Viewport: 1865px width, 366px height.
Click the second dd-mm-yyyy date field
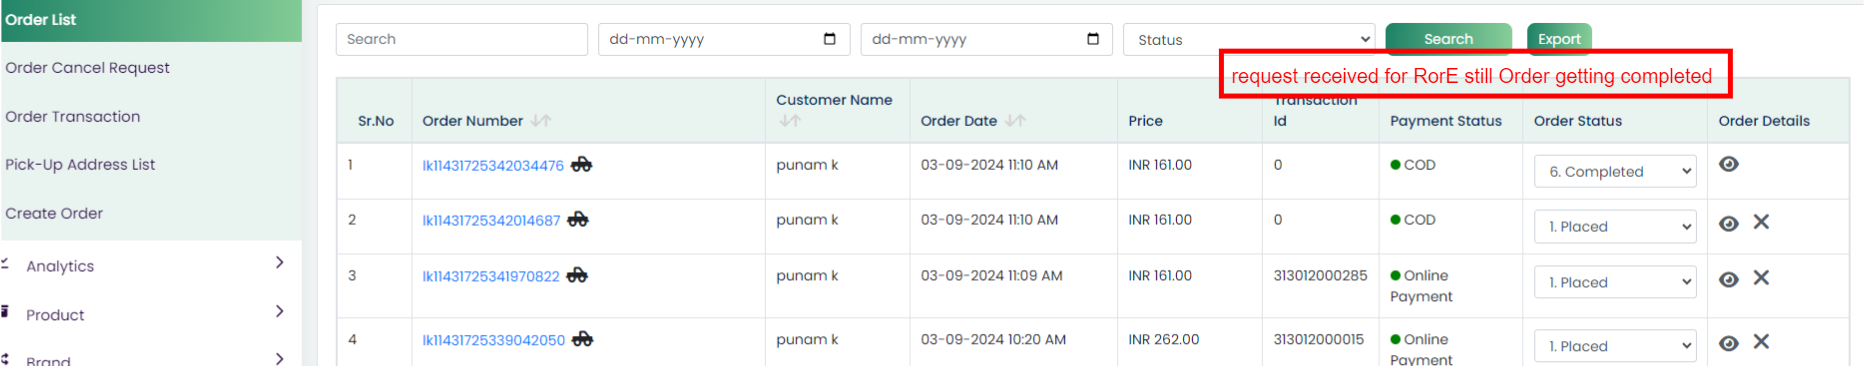(x=986, y=39)
